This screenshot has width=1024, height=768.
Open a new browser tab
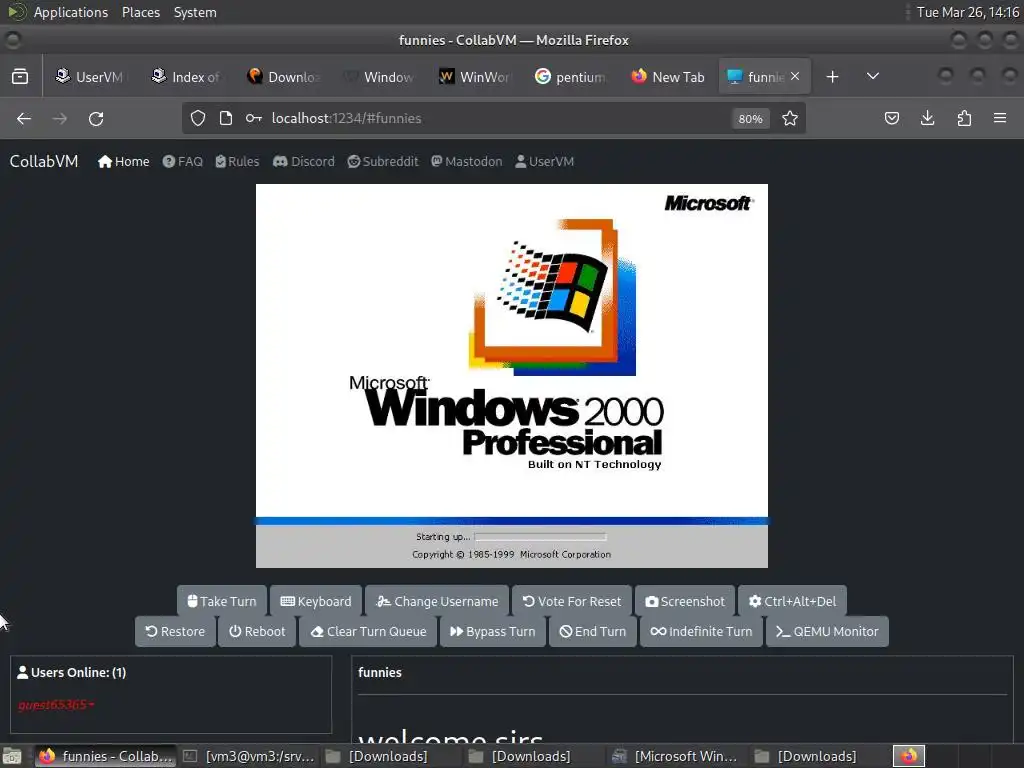pos(832,76)
